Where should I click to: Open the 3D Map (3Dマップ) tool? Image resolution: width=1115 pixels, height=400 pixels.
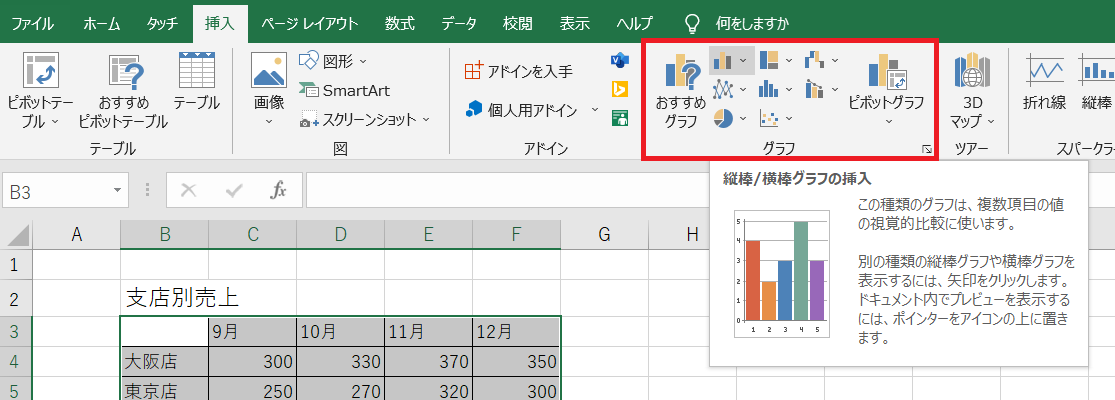(x=972, y=90)
